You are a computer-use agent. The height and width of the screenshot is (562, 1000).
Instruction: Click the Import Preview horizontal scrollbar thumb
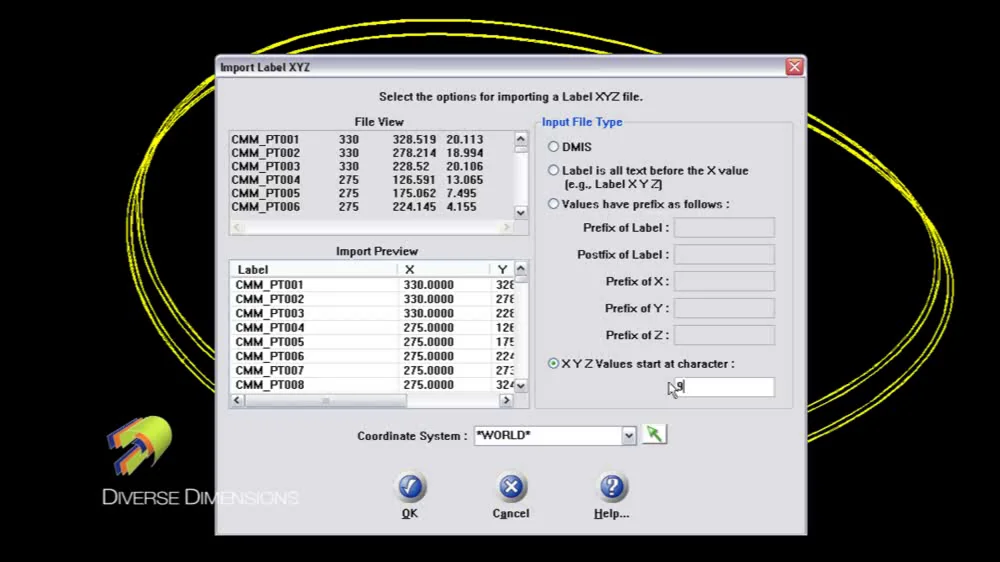click(325, 400)
